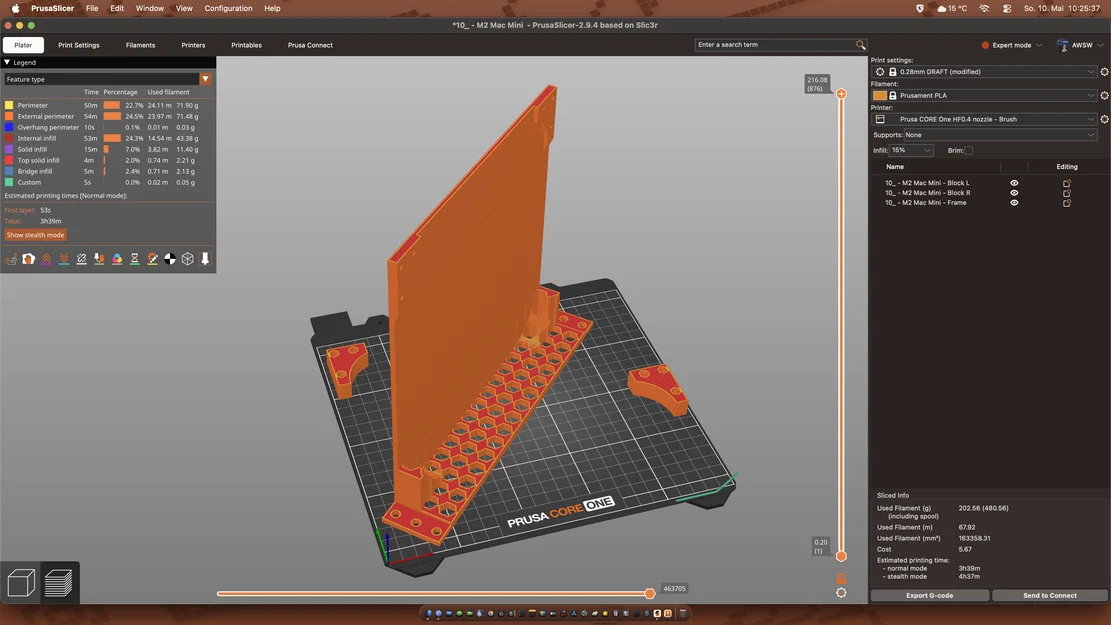Collapse the Legend panel triangle
The height and width of the screenshot is (625, 1111).
7,62
